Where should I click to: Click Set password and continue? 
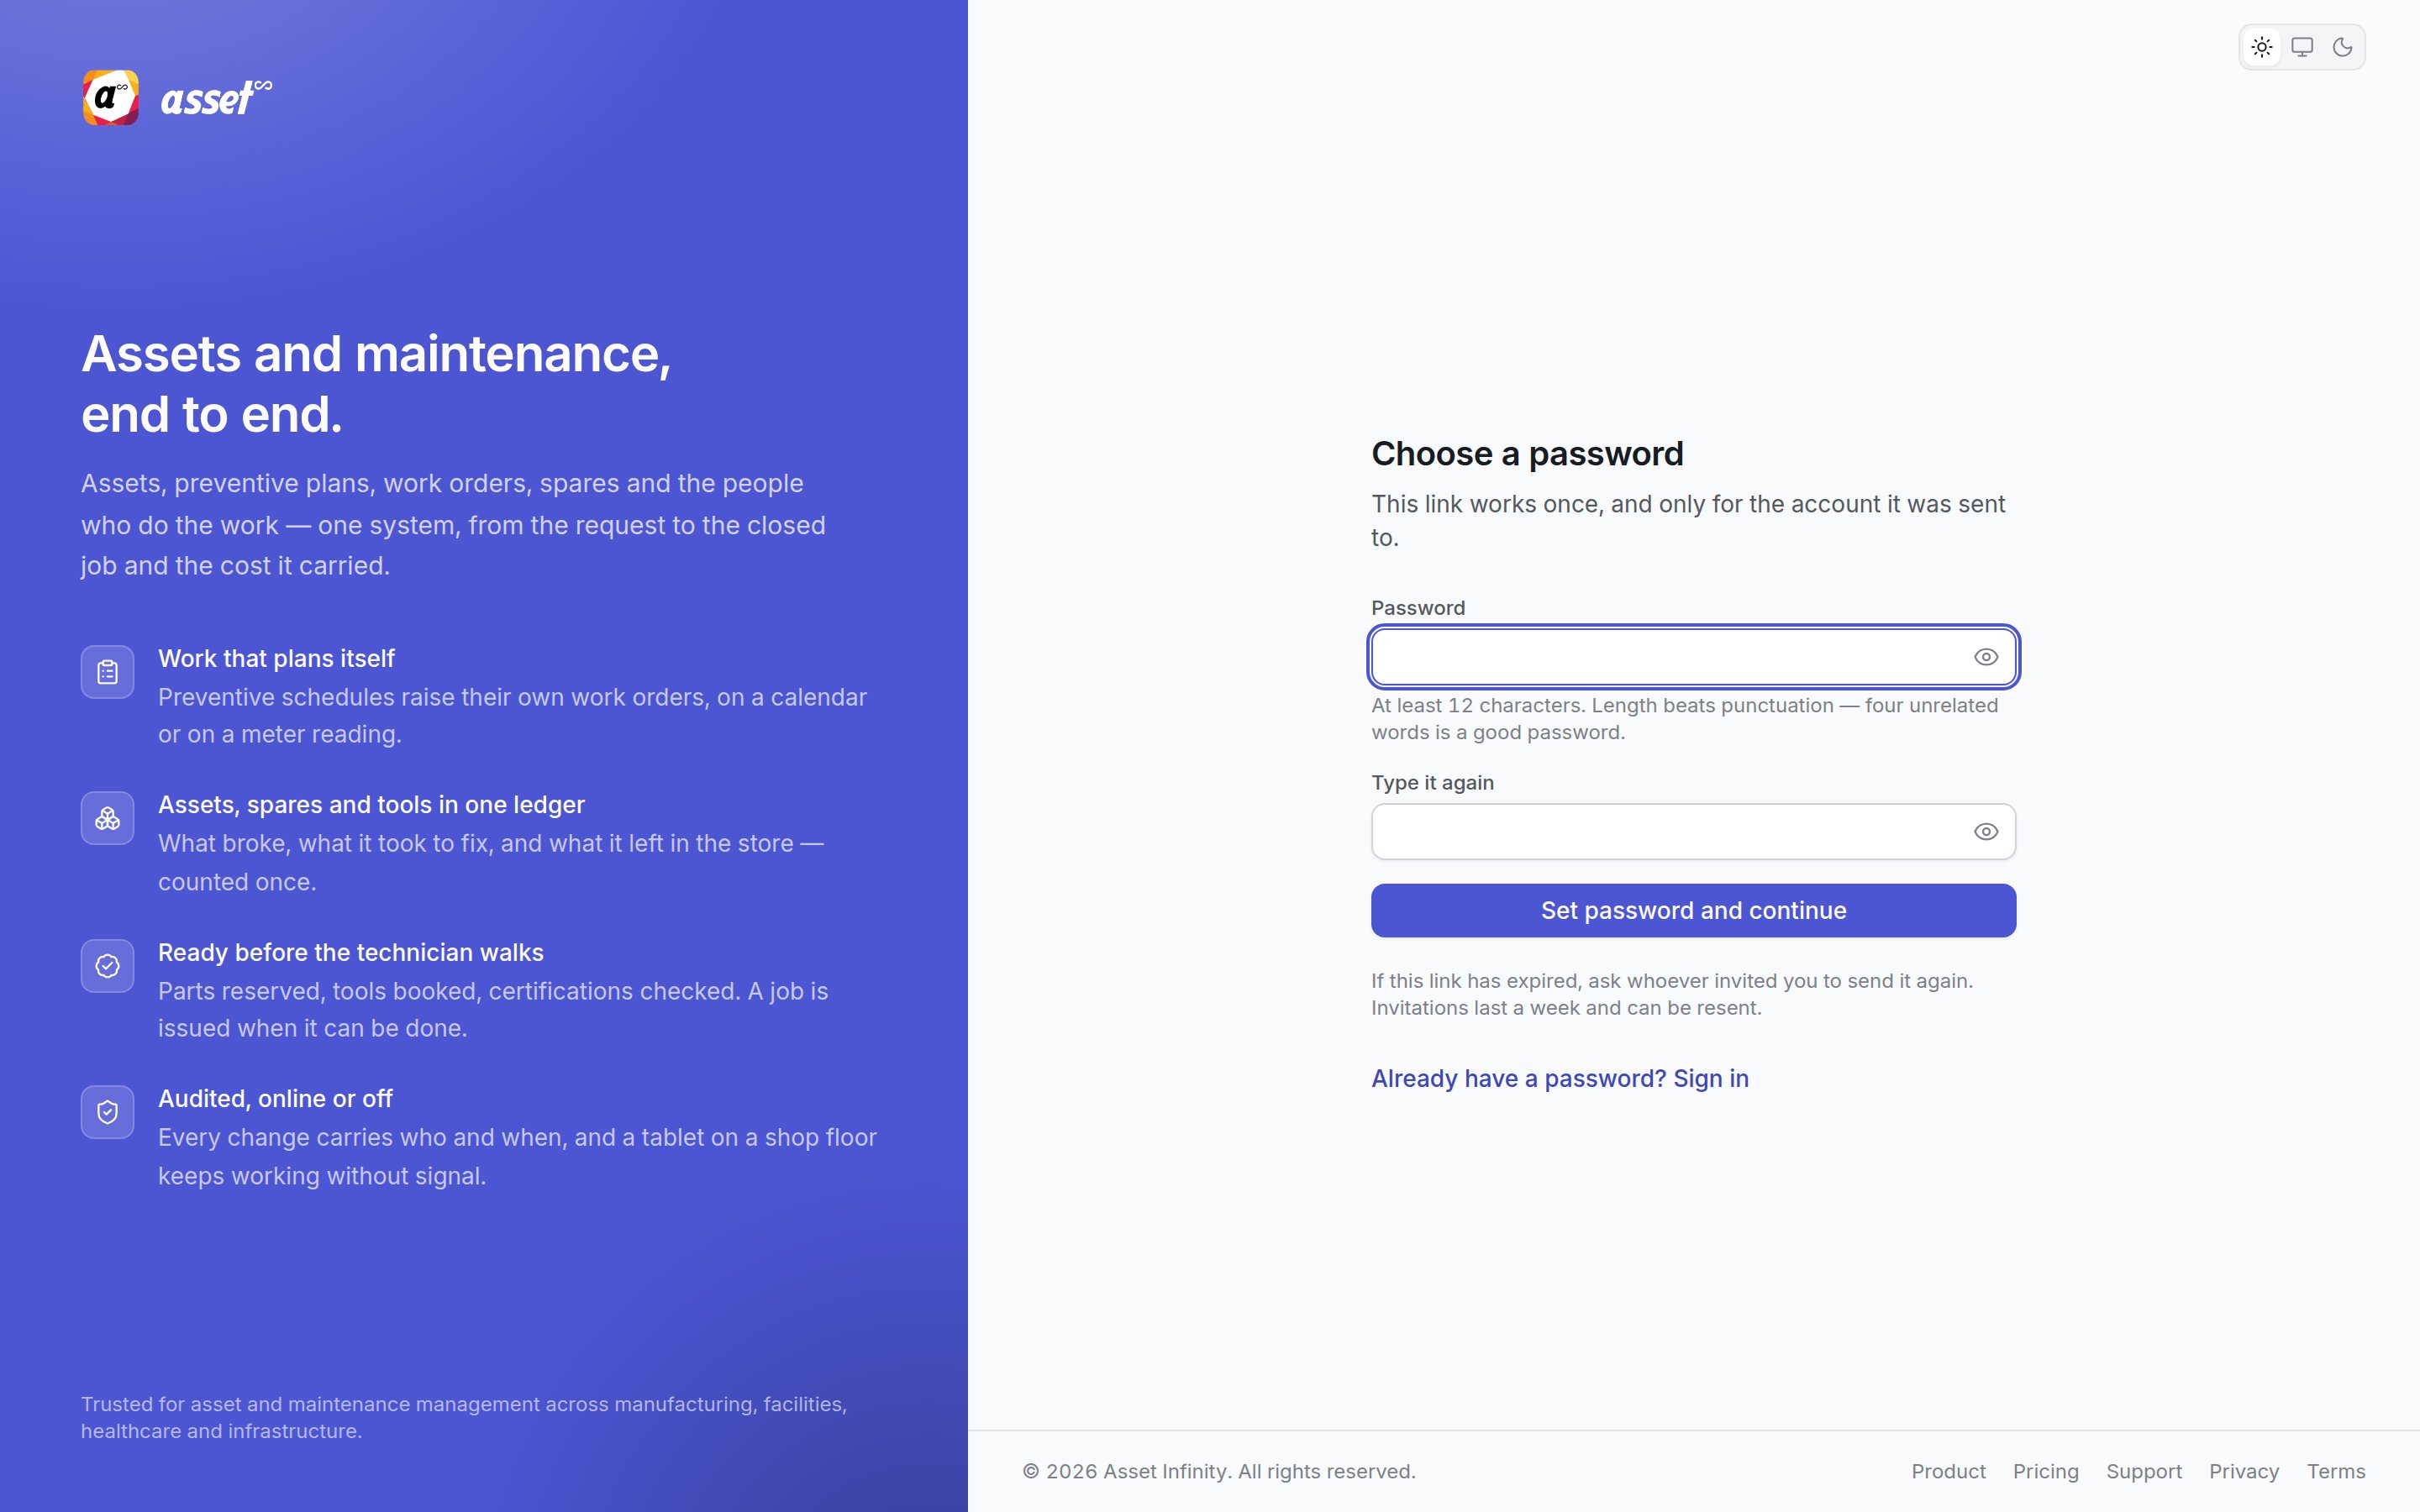point(1693,911)
